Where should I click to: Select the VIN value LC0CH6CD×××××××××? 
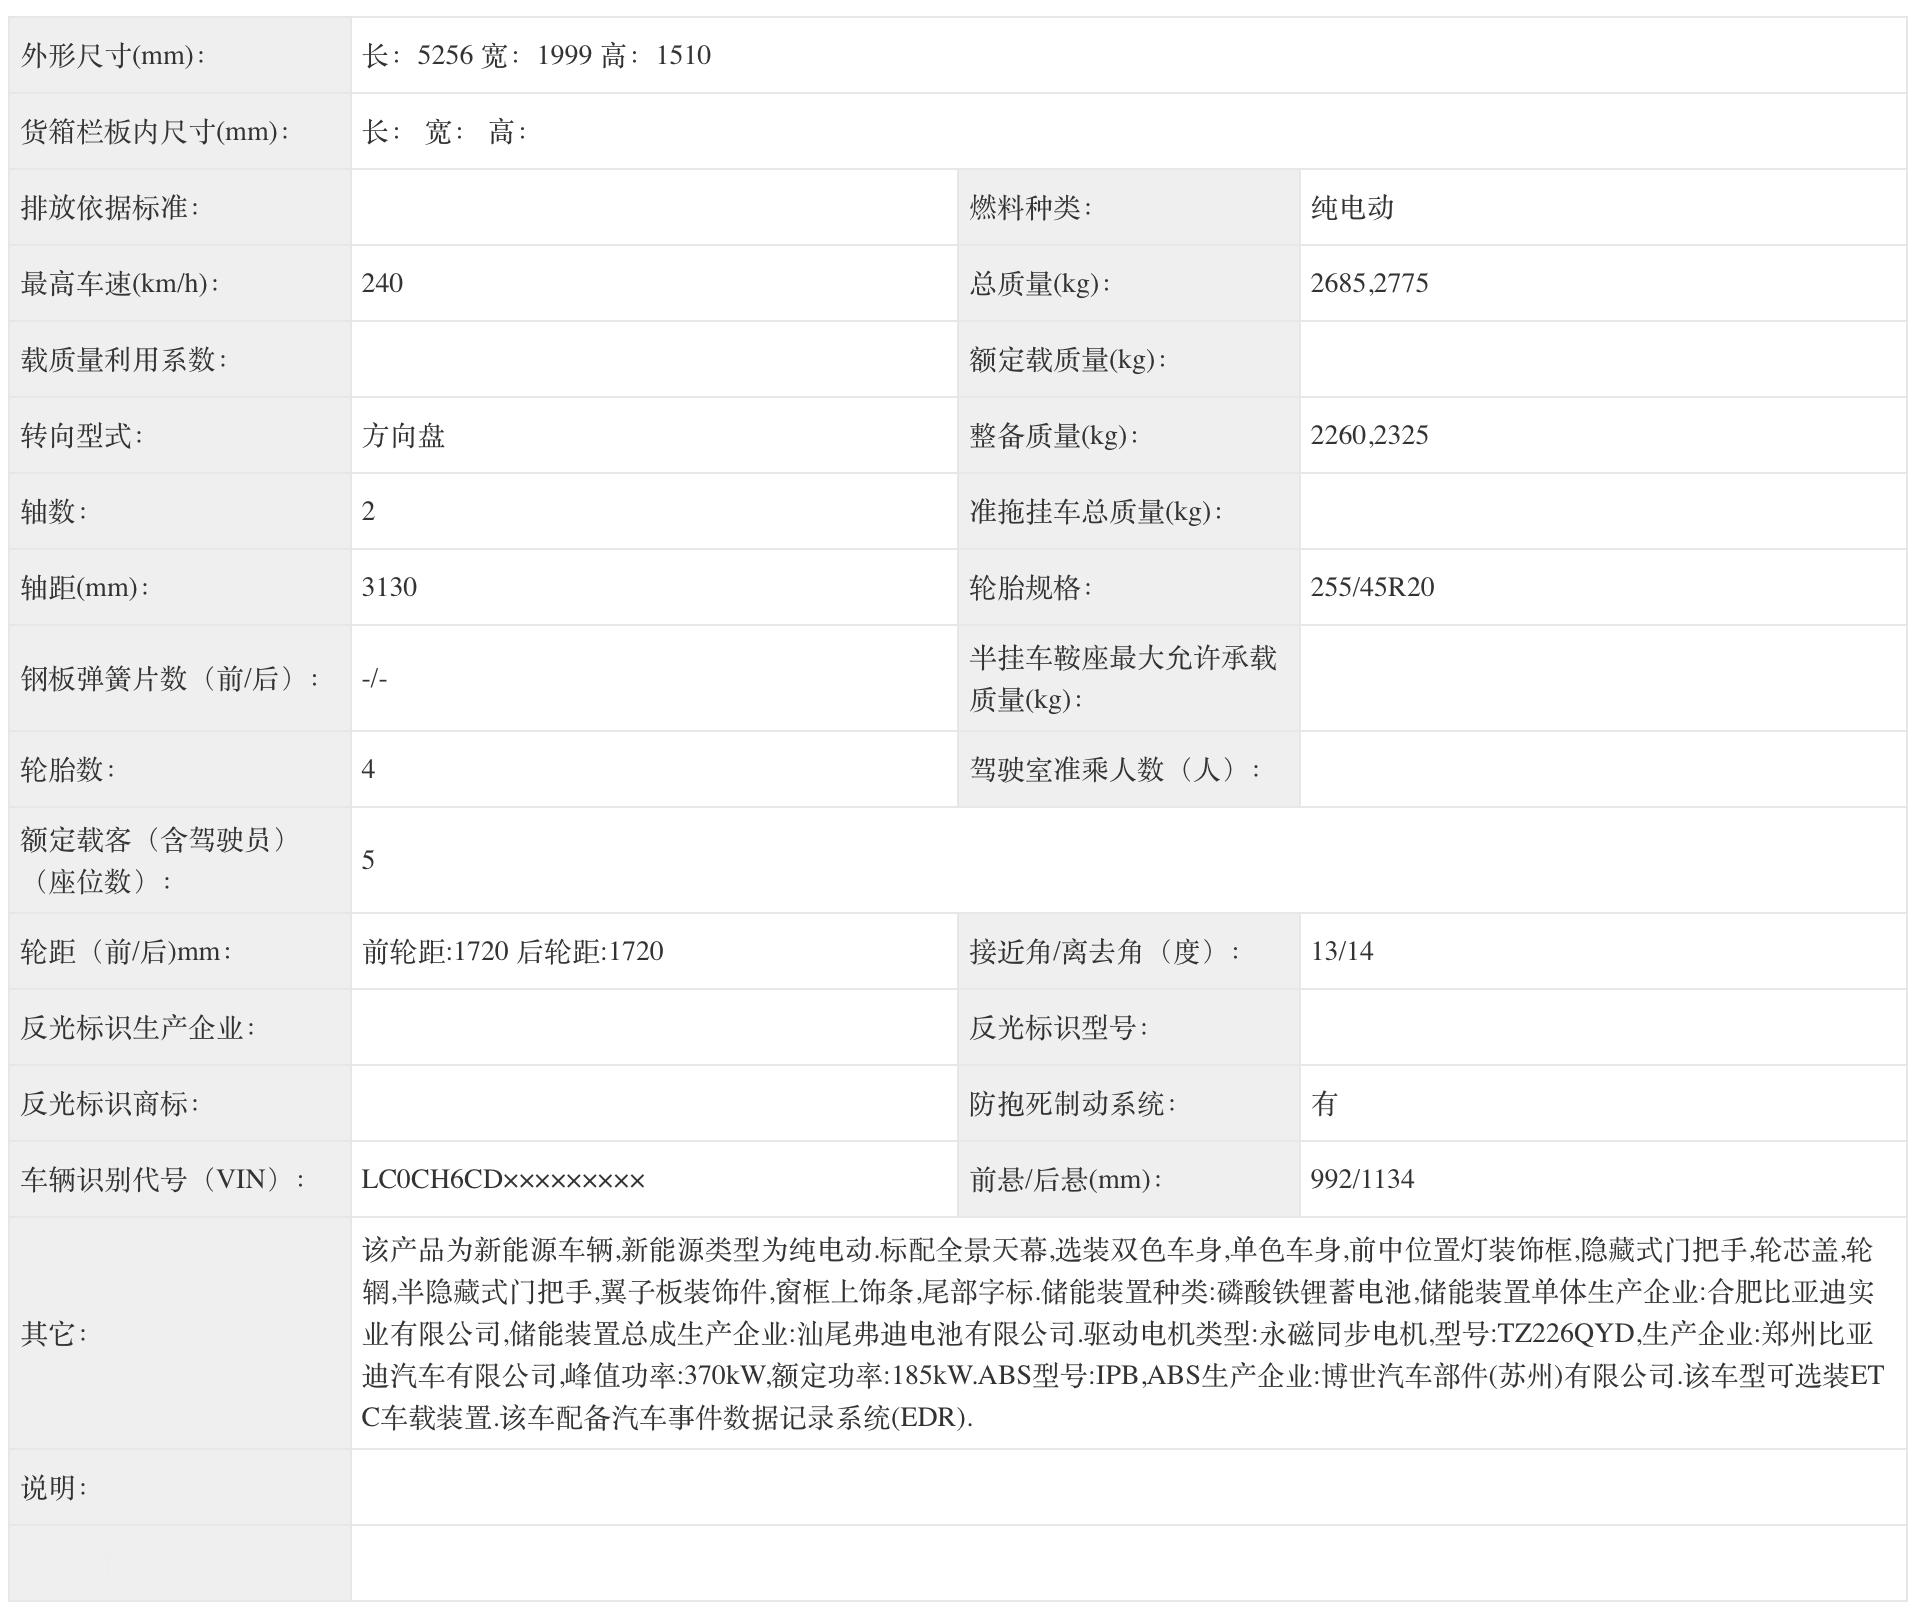coord(503,1179)
